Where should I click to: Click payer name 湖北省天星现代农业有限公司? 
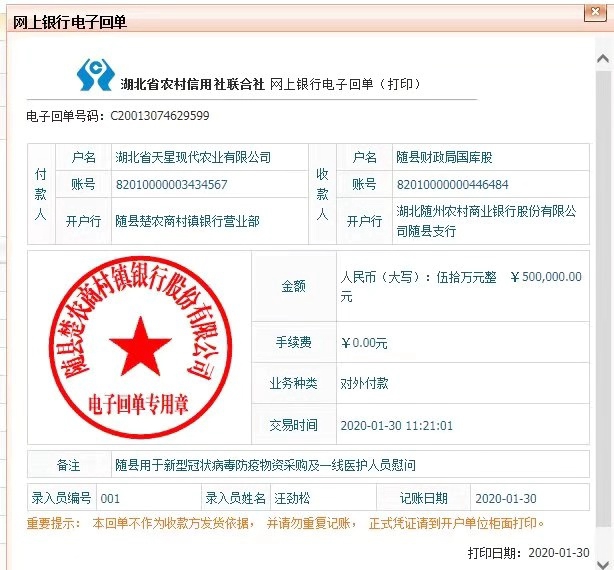(x=193, y=157)
